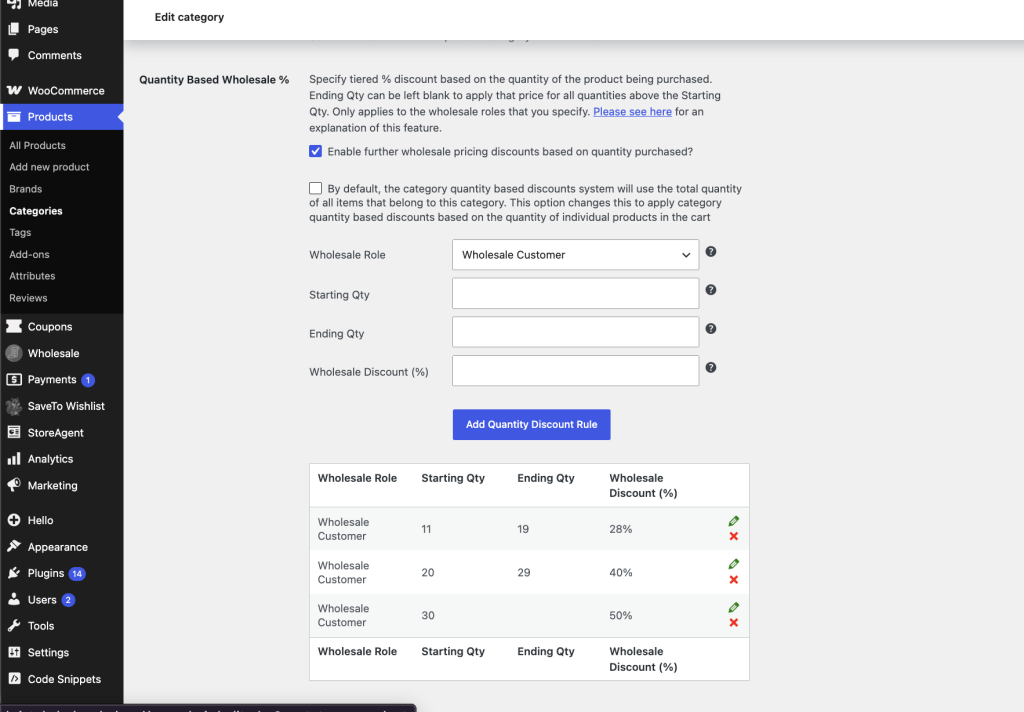Open Attributes submenu item

point(32,276)
